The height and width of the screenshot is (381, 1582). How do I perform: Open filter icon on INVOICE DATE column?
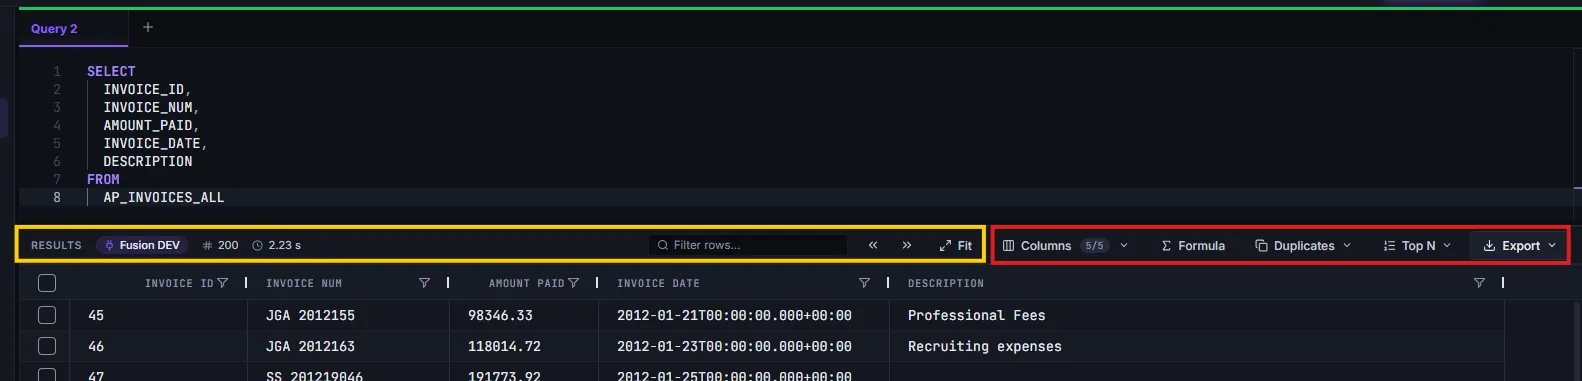pos(864,283)
